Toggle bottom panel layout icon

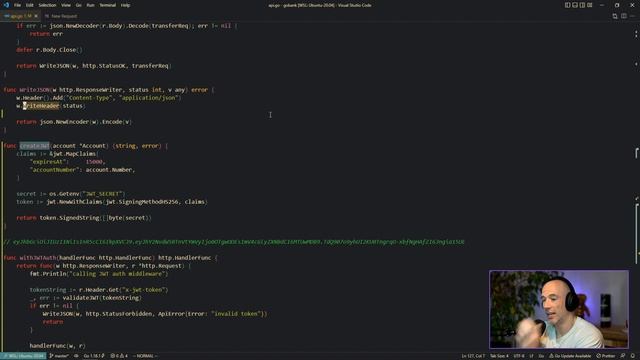[575, 5]
